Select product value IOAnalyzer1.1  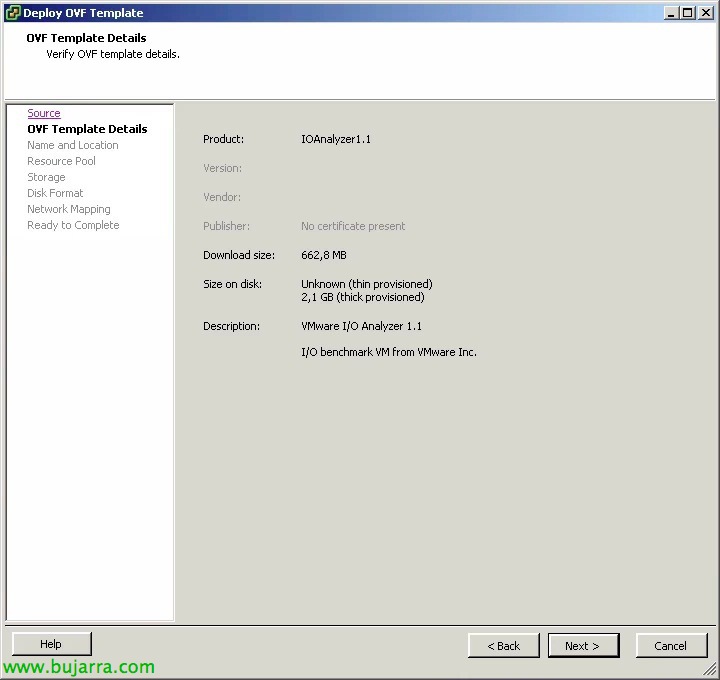(x=336, y=139)
